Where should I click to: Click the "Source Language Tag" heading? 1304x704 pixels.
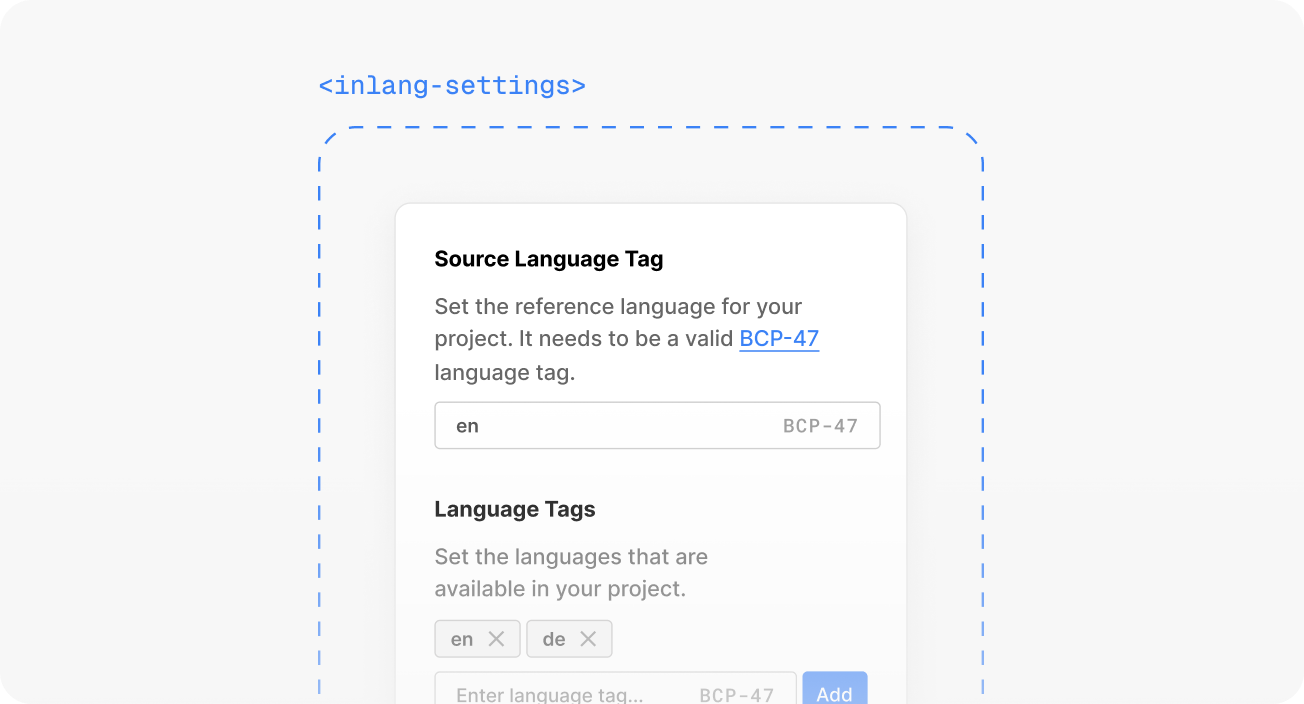pos(548,258)
